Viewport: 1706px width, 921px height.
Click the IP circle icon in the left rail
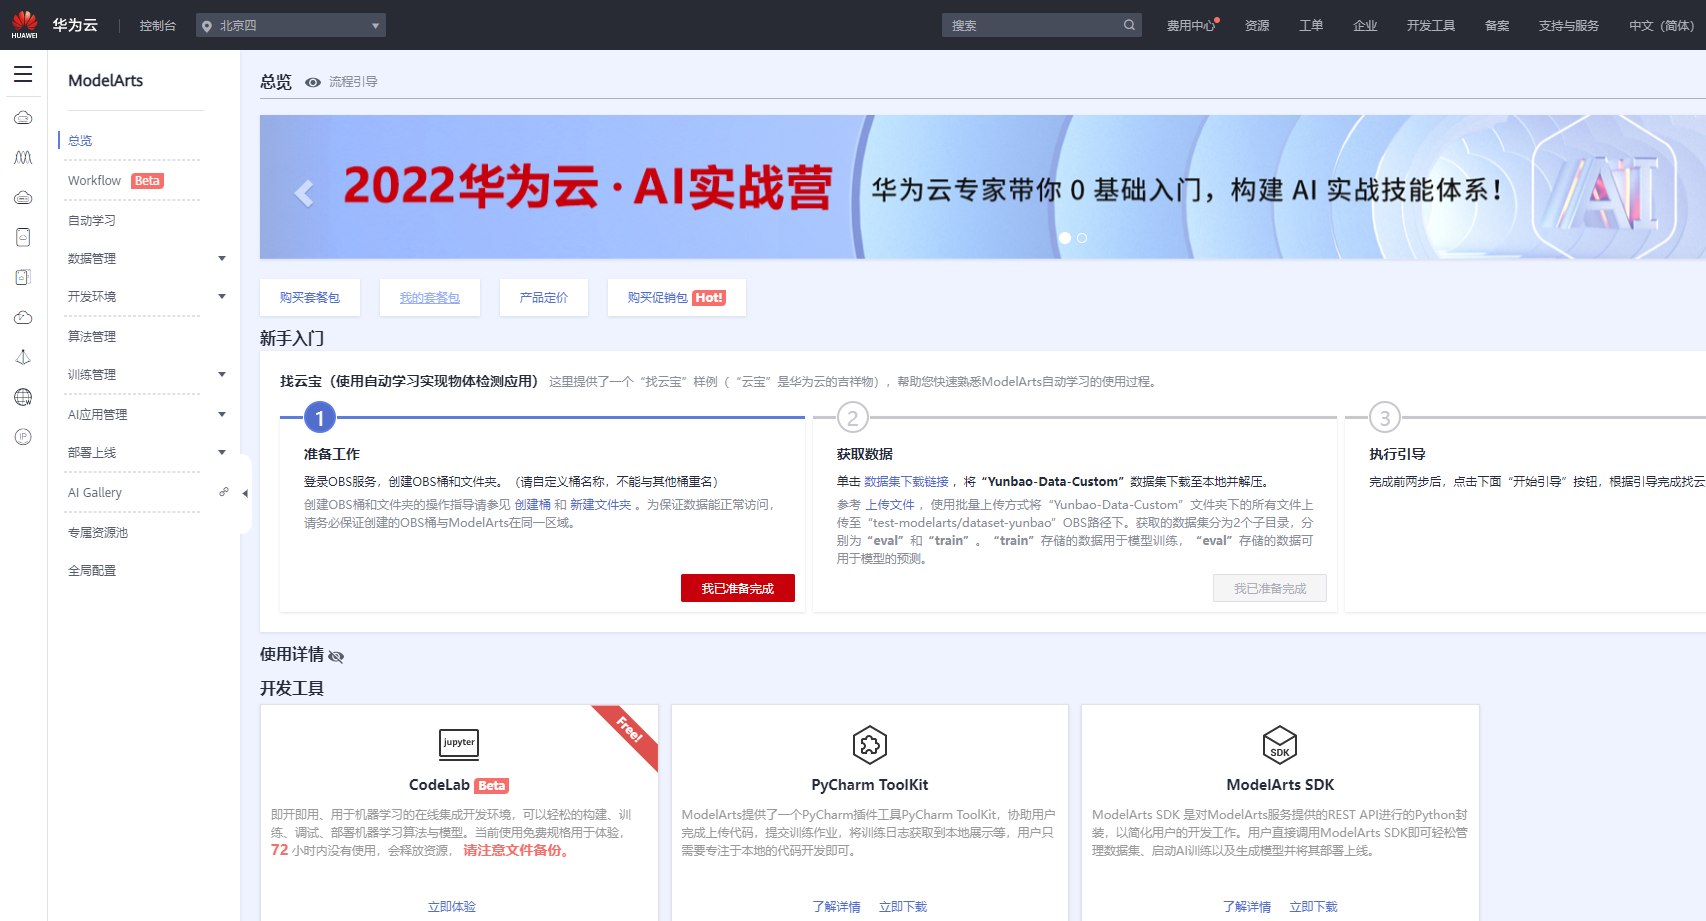click(23, 437)
